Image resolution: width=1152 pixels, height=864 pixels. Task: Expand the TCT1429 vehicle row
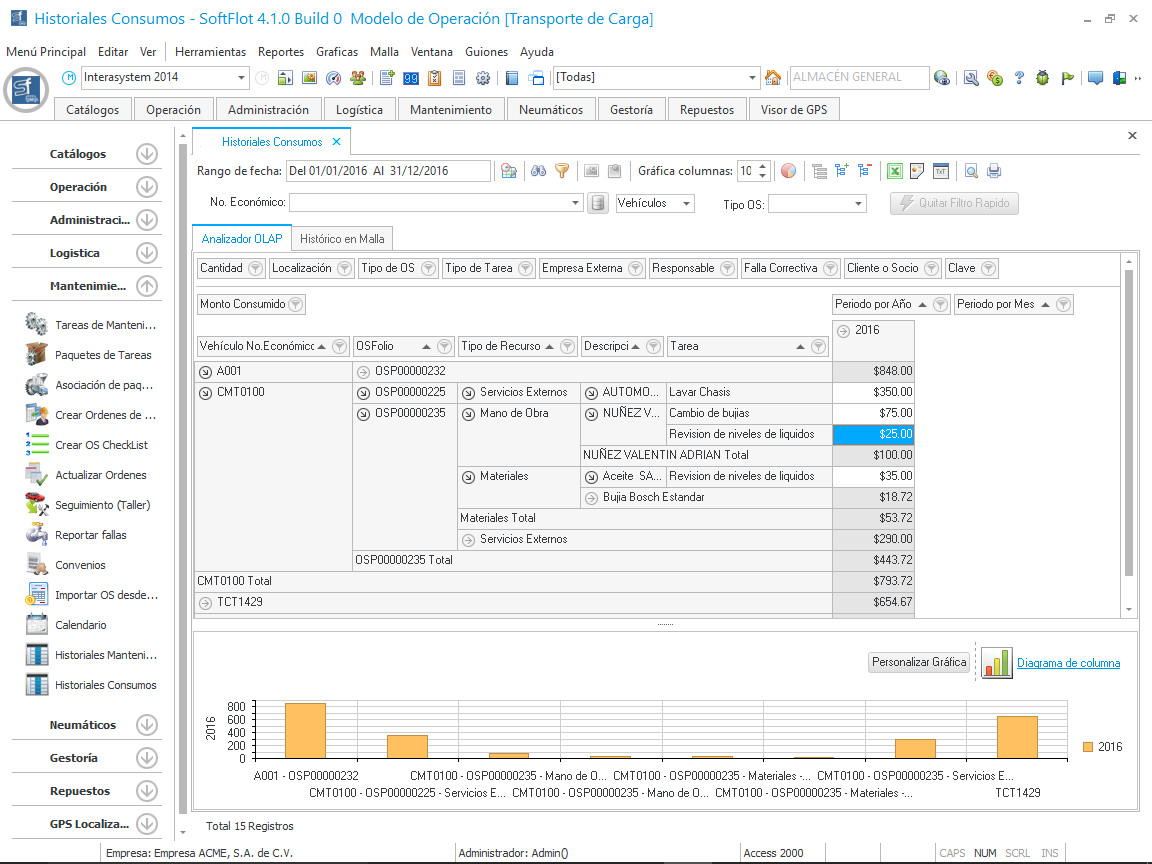tap(205, 602)
